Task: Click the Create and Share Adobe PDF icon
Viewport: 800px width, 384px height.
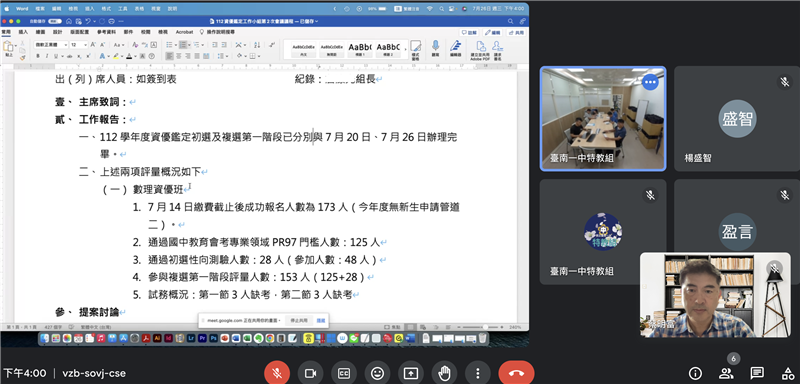Action: click(x=480, y=50)
